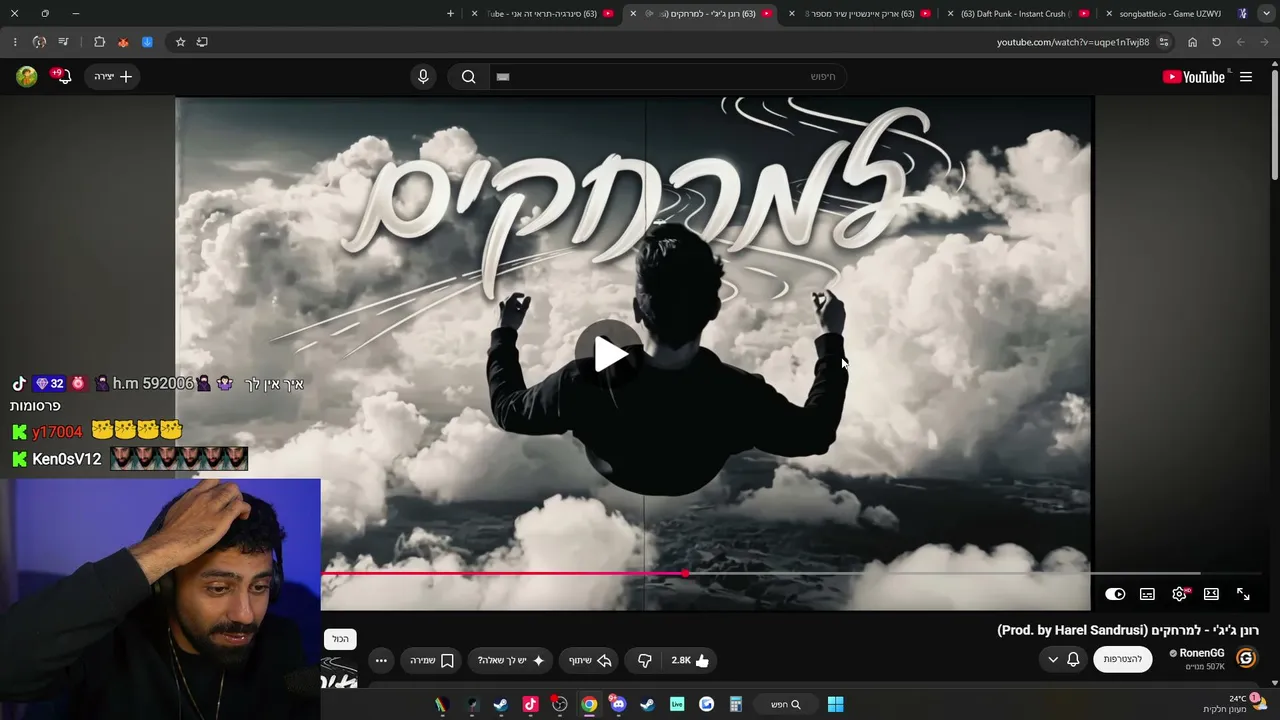This screenshot has height=720, width=1280.
Task: Share the video via the שיתוף button
Action: (590, 660)
